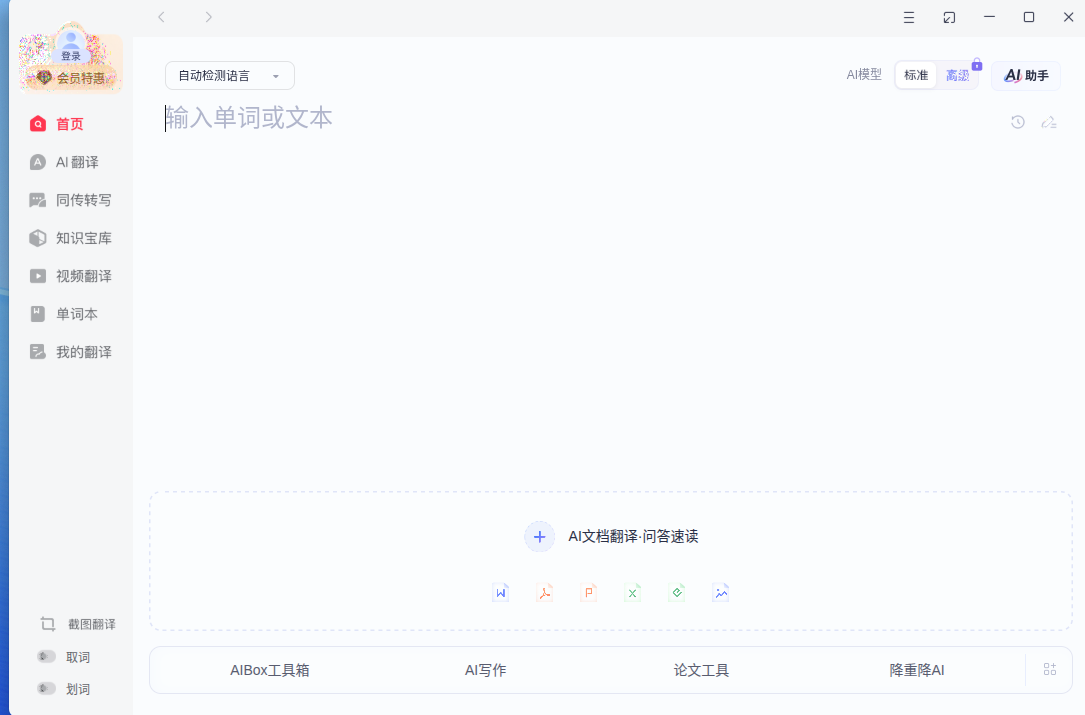Choose the PDF file icon
This screenshot has width=1085, height=715.
(545, 592)
